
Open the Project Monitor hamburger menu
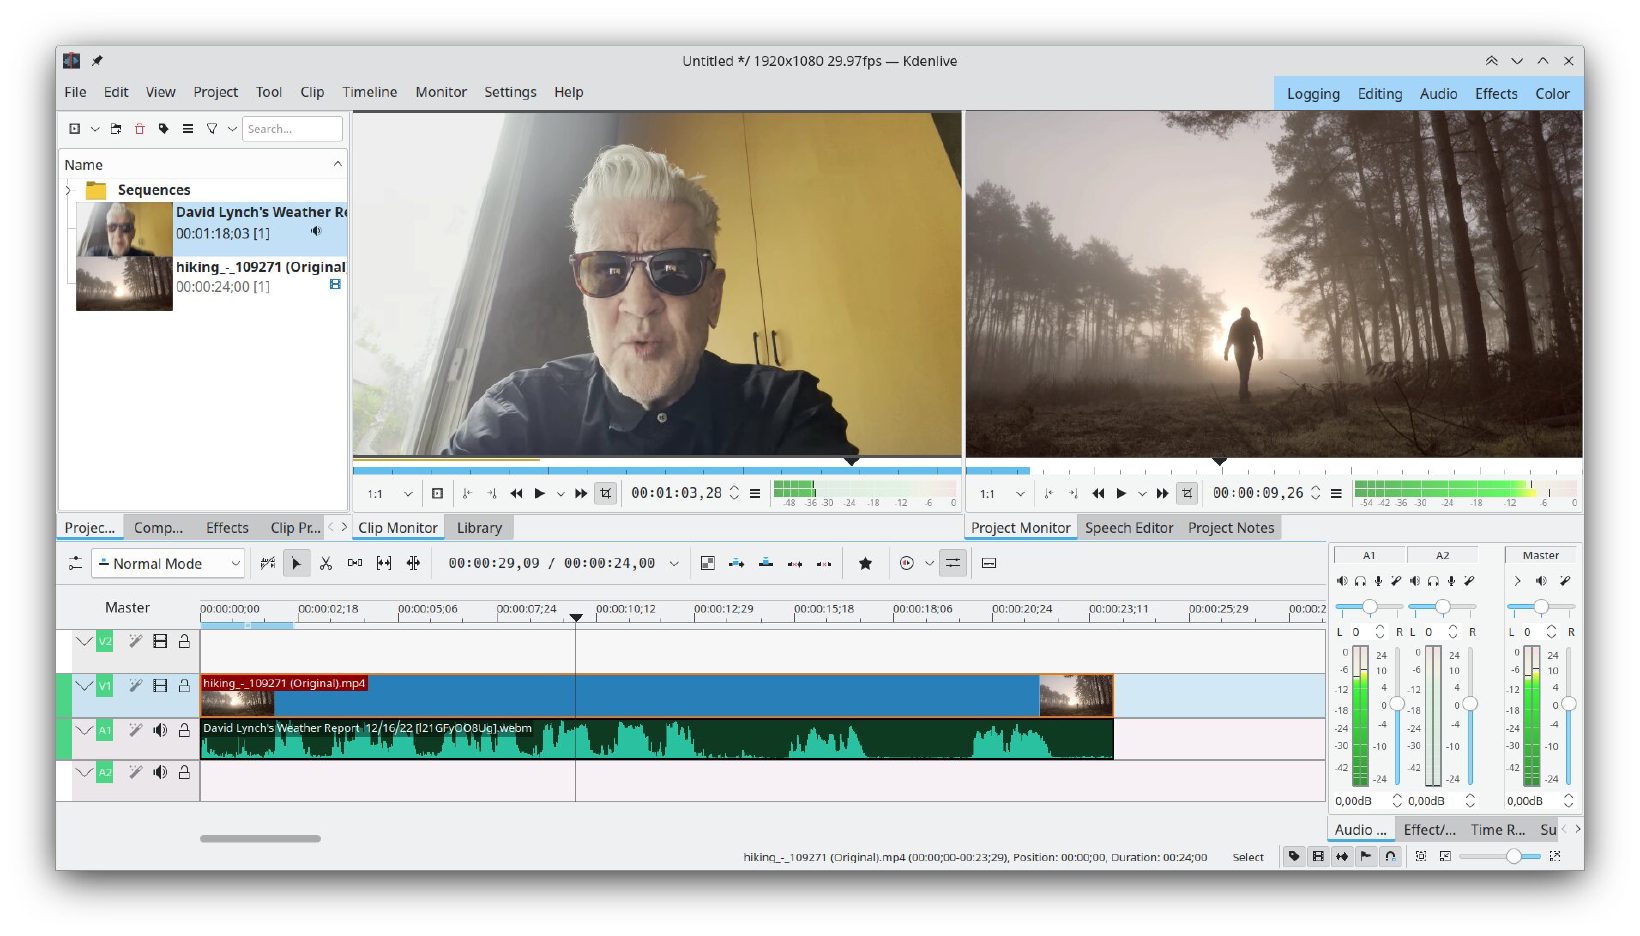pos(1336,493)
